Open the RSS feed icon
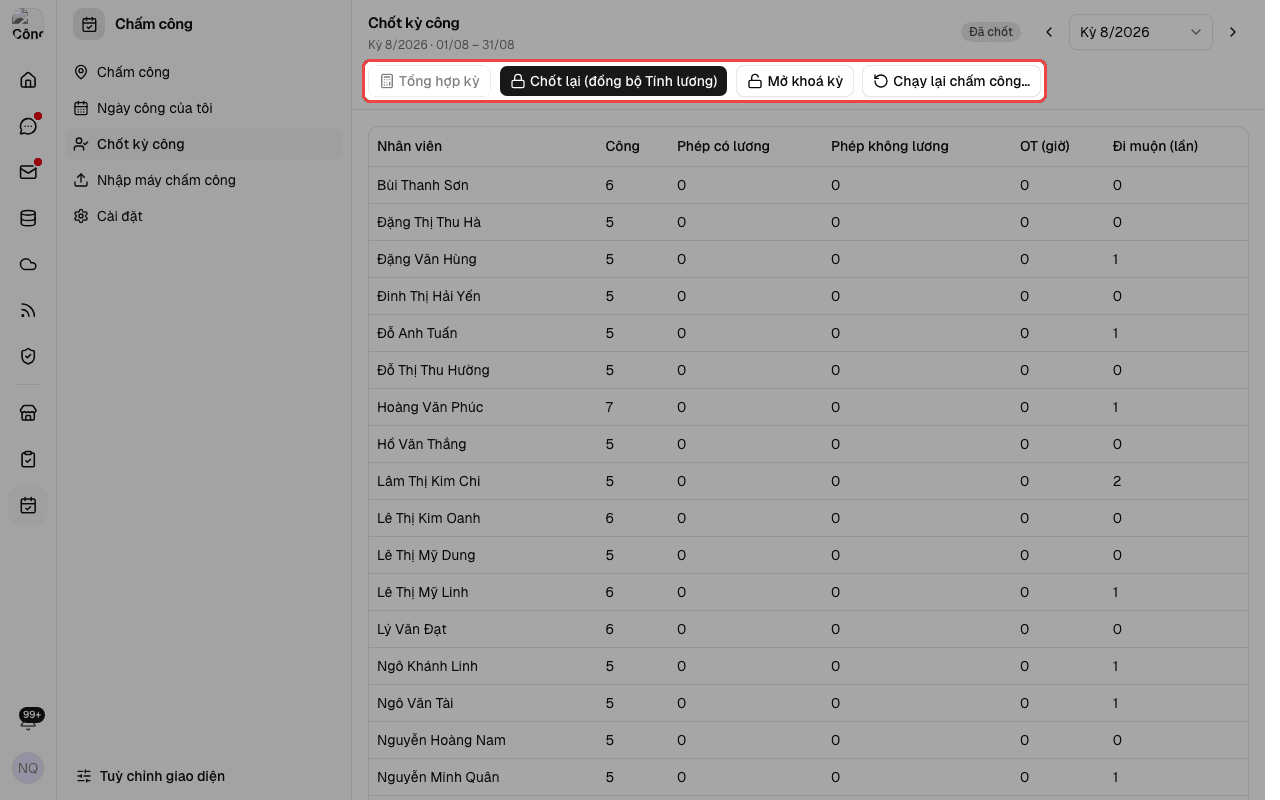 tap(28, 310)
